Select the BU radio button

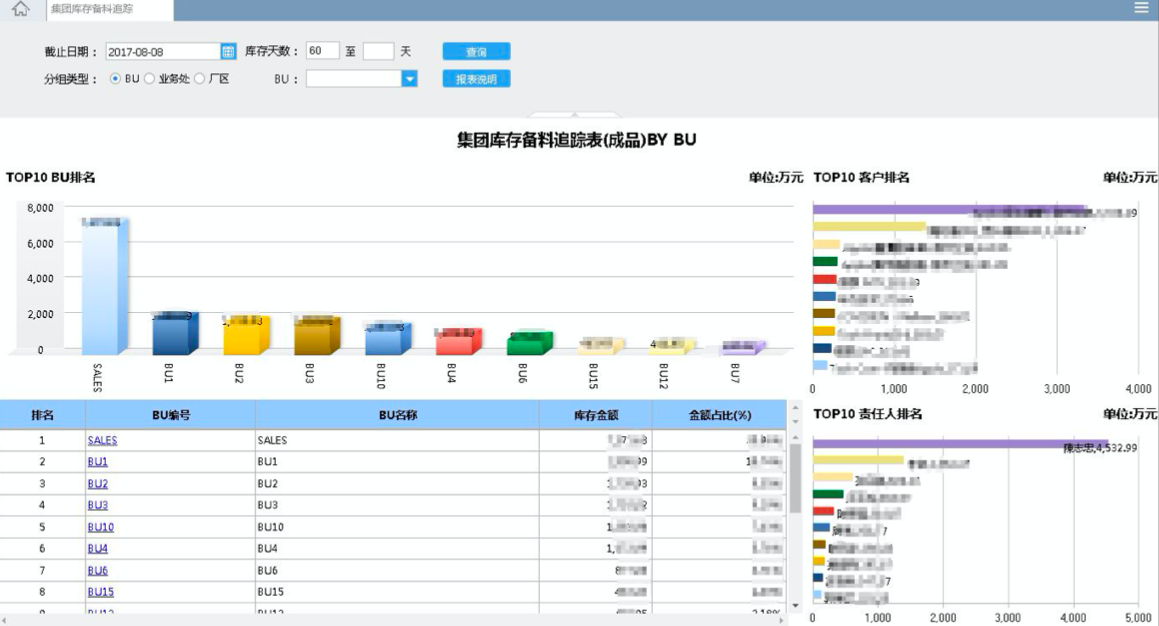coord(115,78)
